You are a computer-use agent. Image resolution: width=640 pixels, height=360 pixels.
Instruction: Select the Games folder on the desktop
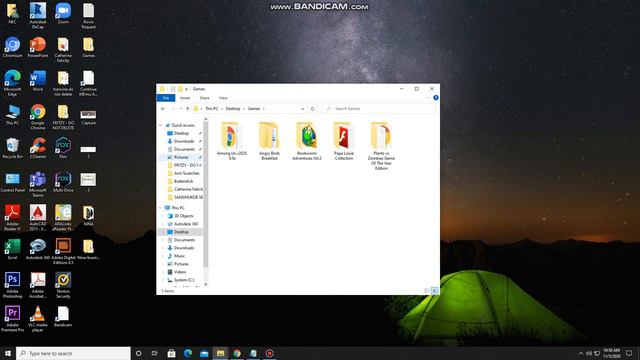tap(88, 47)
